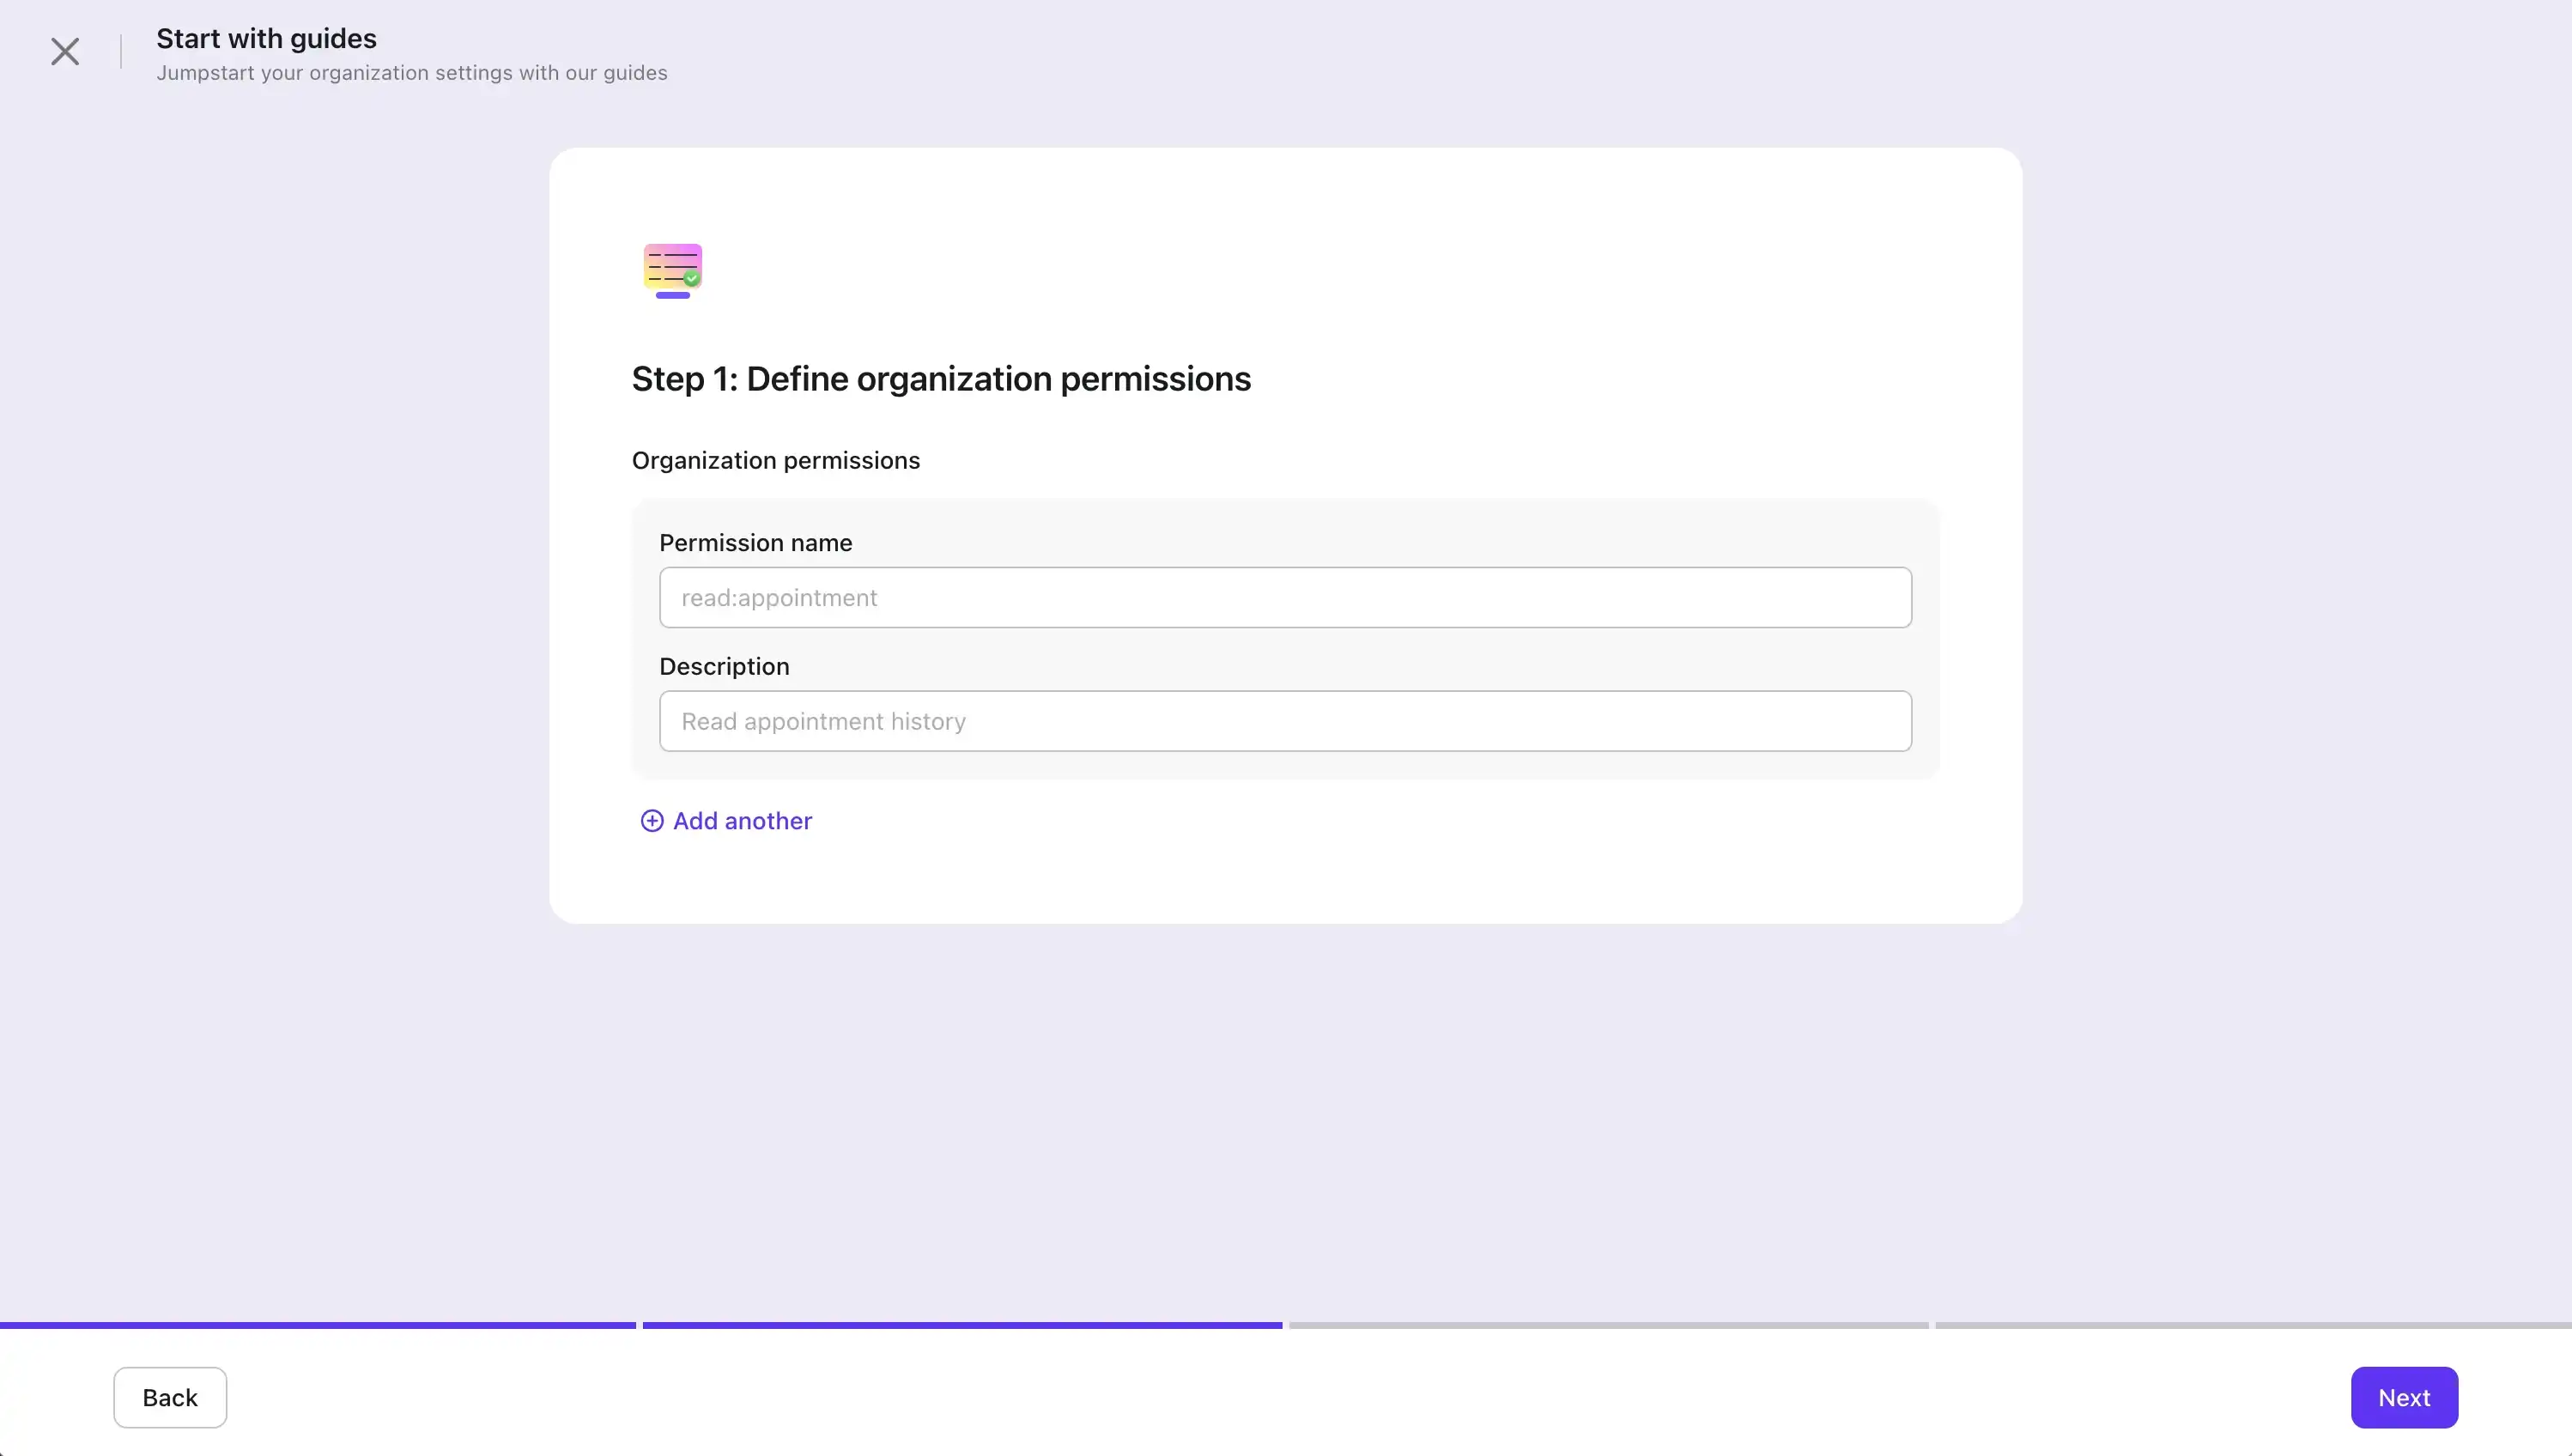This screenshot has height=1456, width=2572.
Task: Close the Start with guides wizard
Action: tap(65, 51)
